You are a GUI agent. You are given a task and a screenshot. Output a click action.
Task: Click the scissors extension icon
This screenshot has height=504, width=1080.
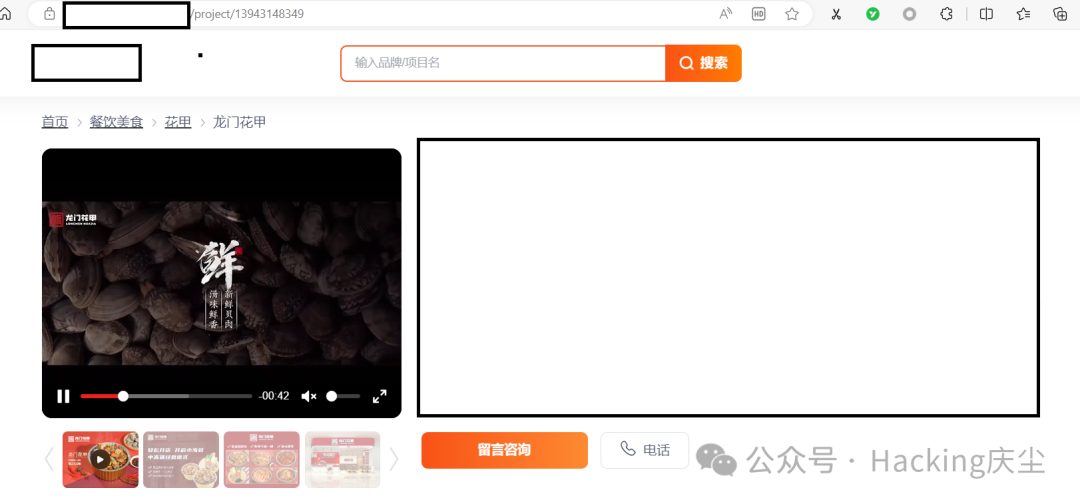pyautogui.click(x=836, y=14)
